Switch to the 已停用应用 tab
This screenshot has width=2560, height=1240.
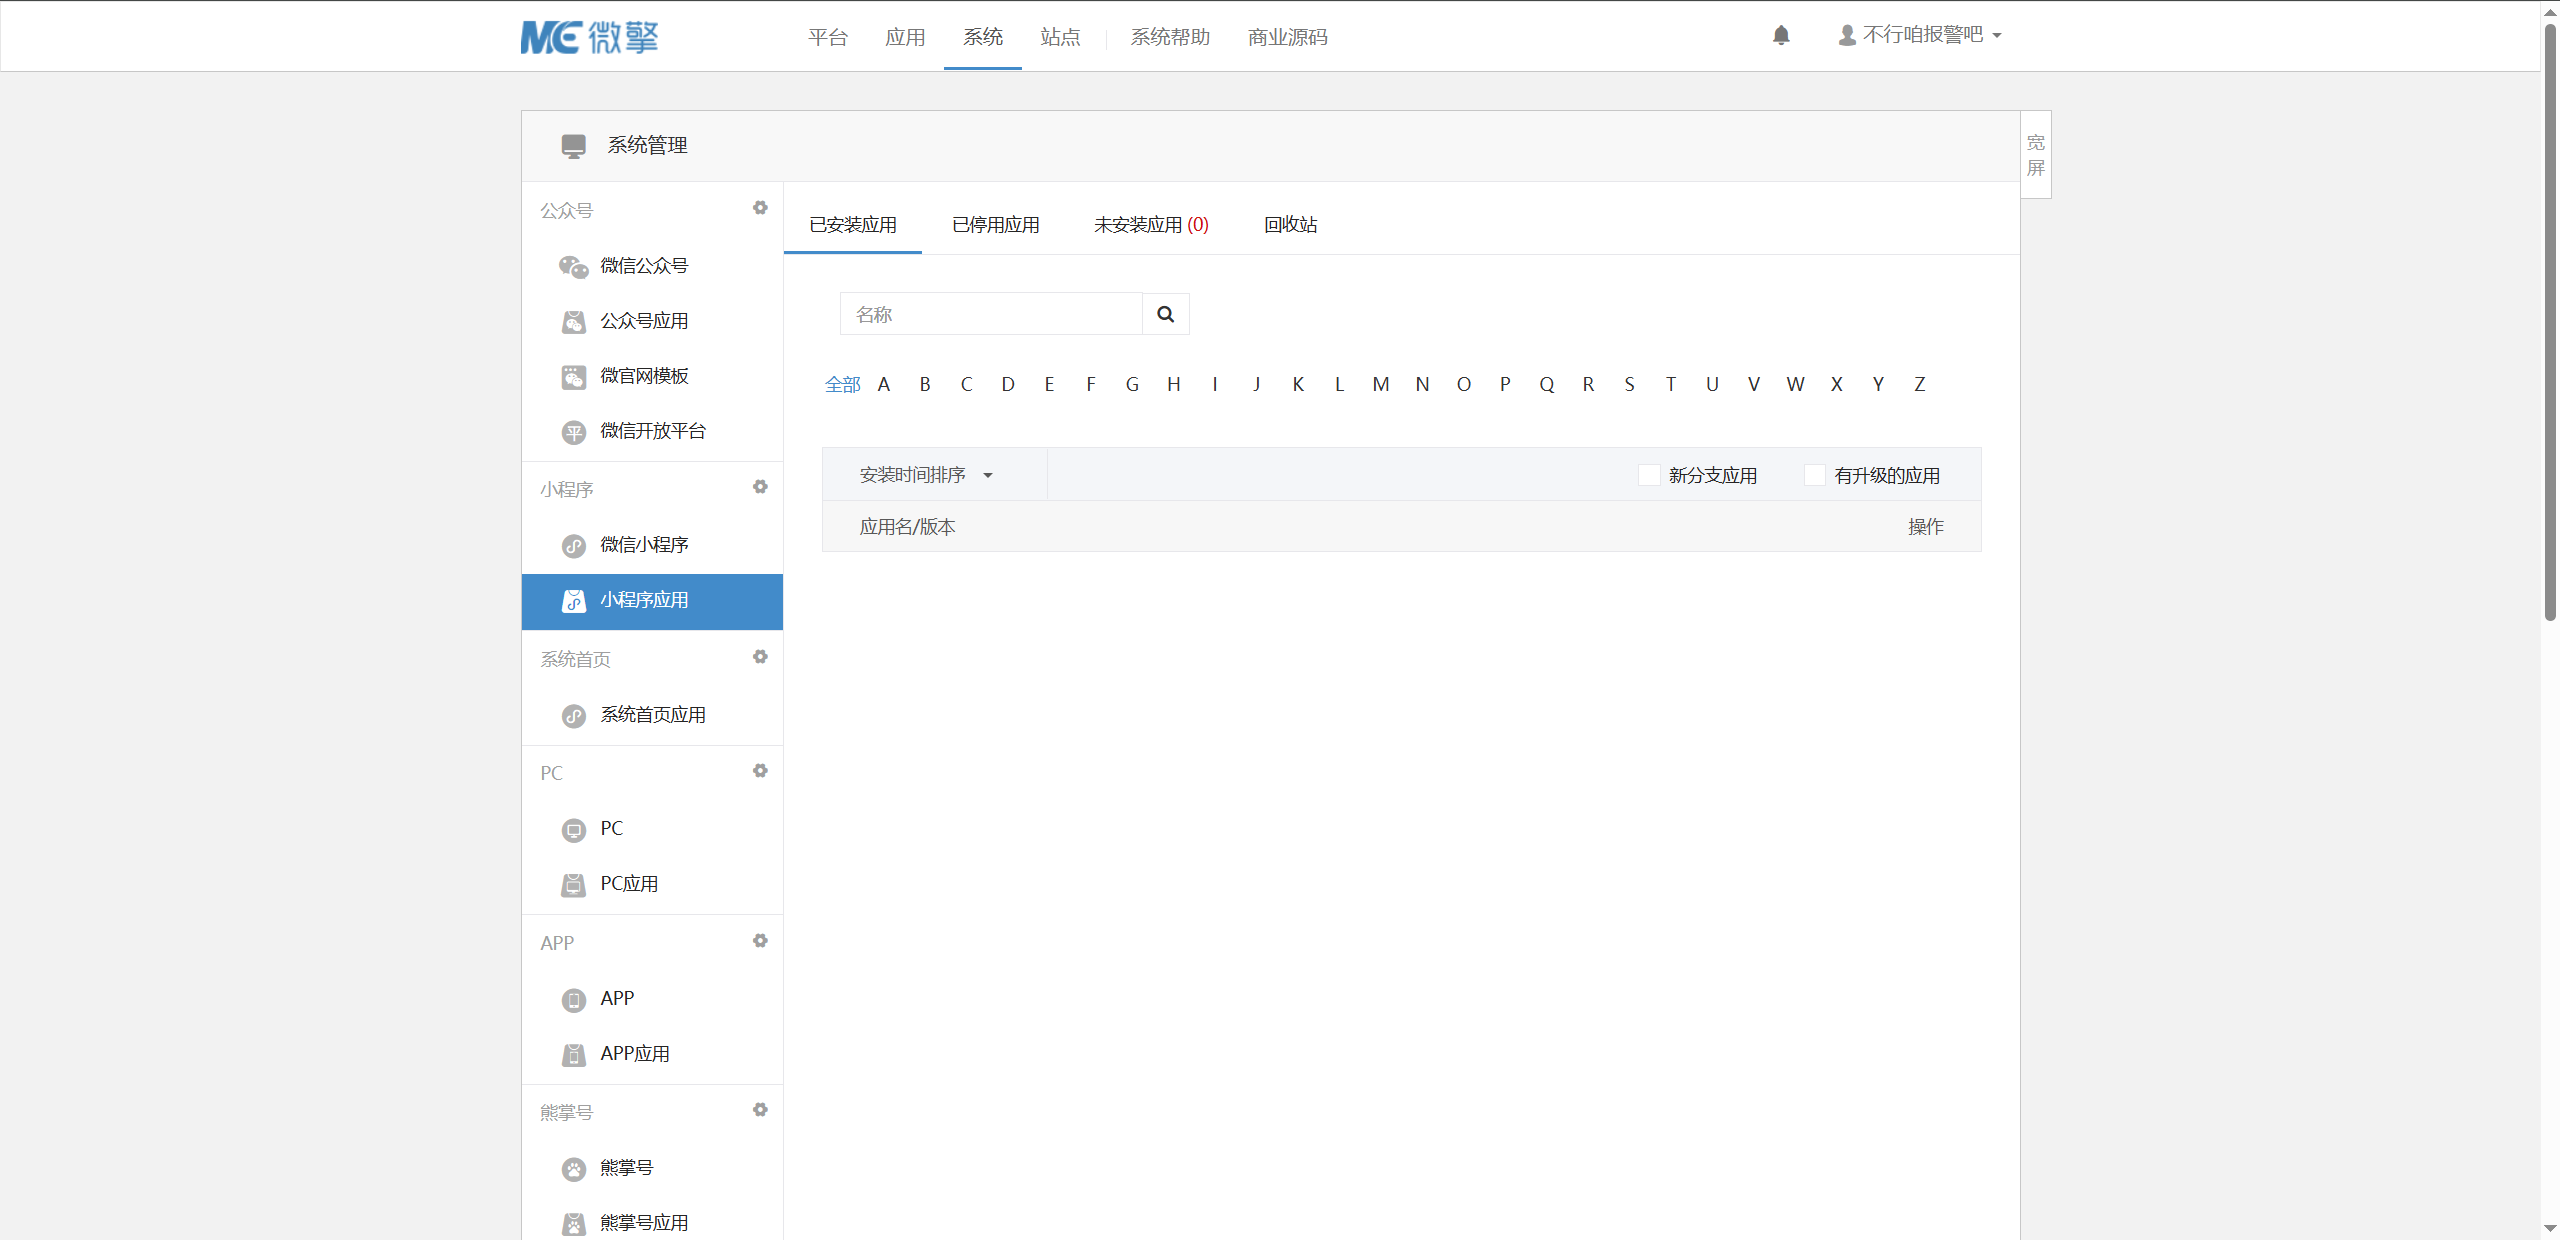(995, 225)
